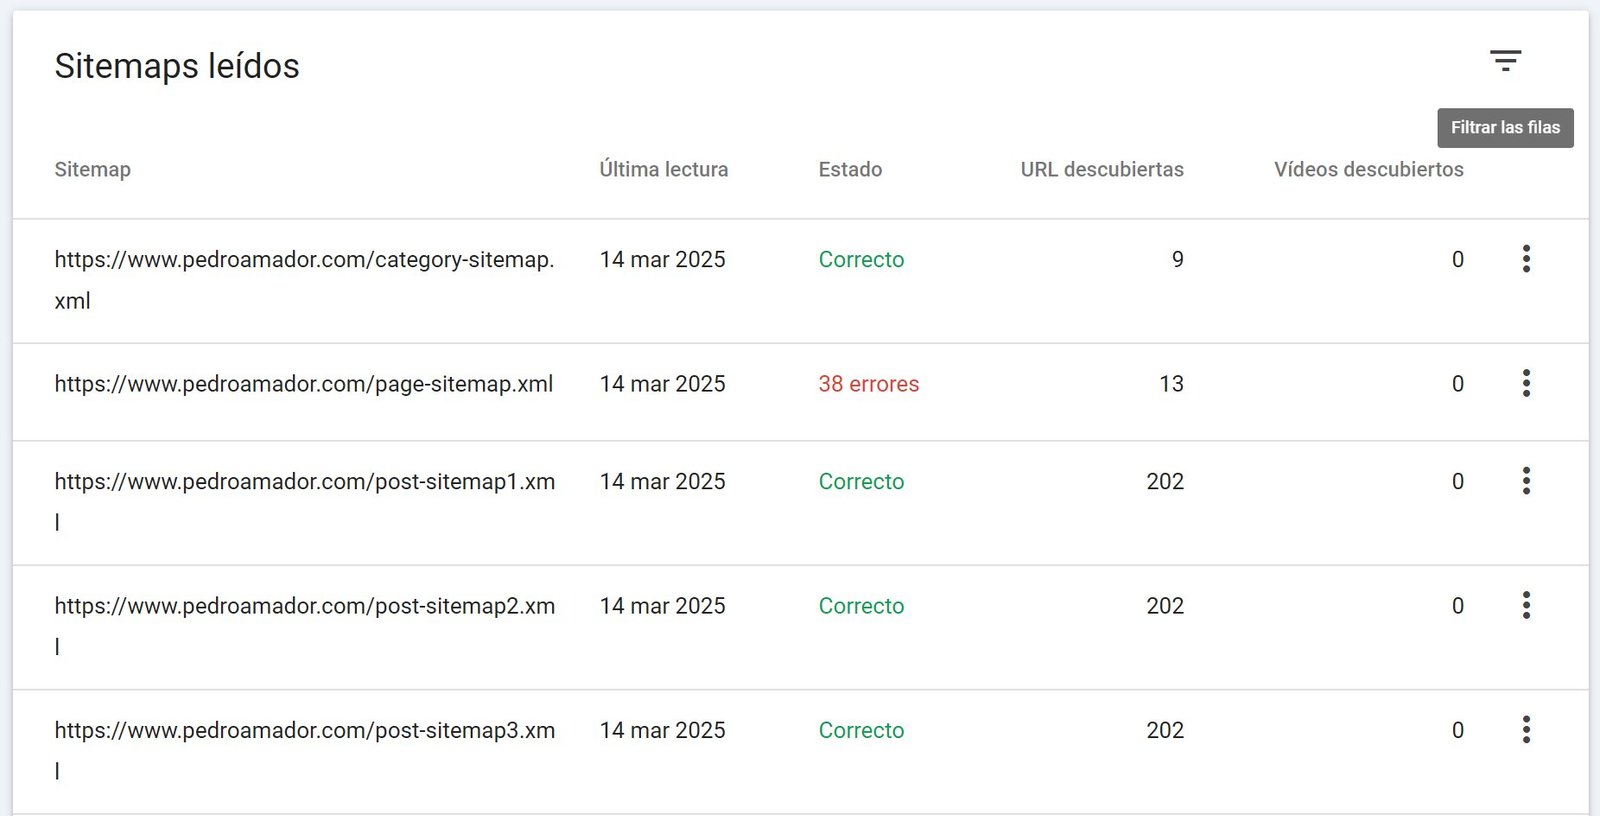1600x816 pixels.
Task: Open the post-sitemap3.xml sitemap URL
Action: click(x=305, y=750)
